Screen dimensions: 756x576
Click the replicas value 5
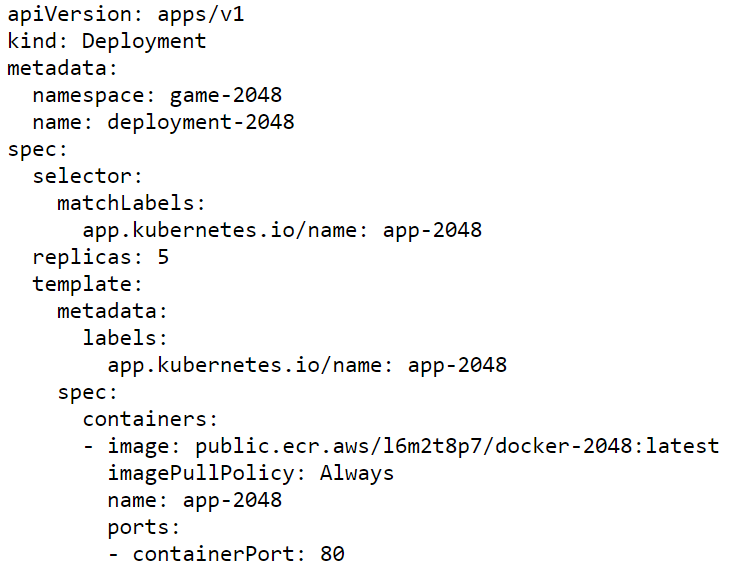click(x=163, y=257)
